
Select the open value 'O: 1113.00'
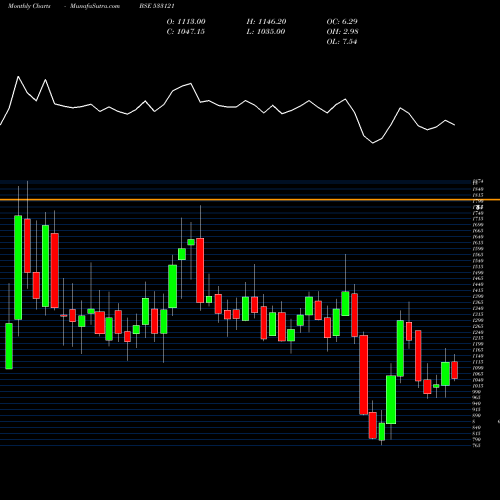186,22
